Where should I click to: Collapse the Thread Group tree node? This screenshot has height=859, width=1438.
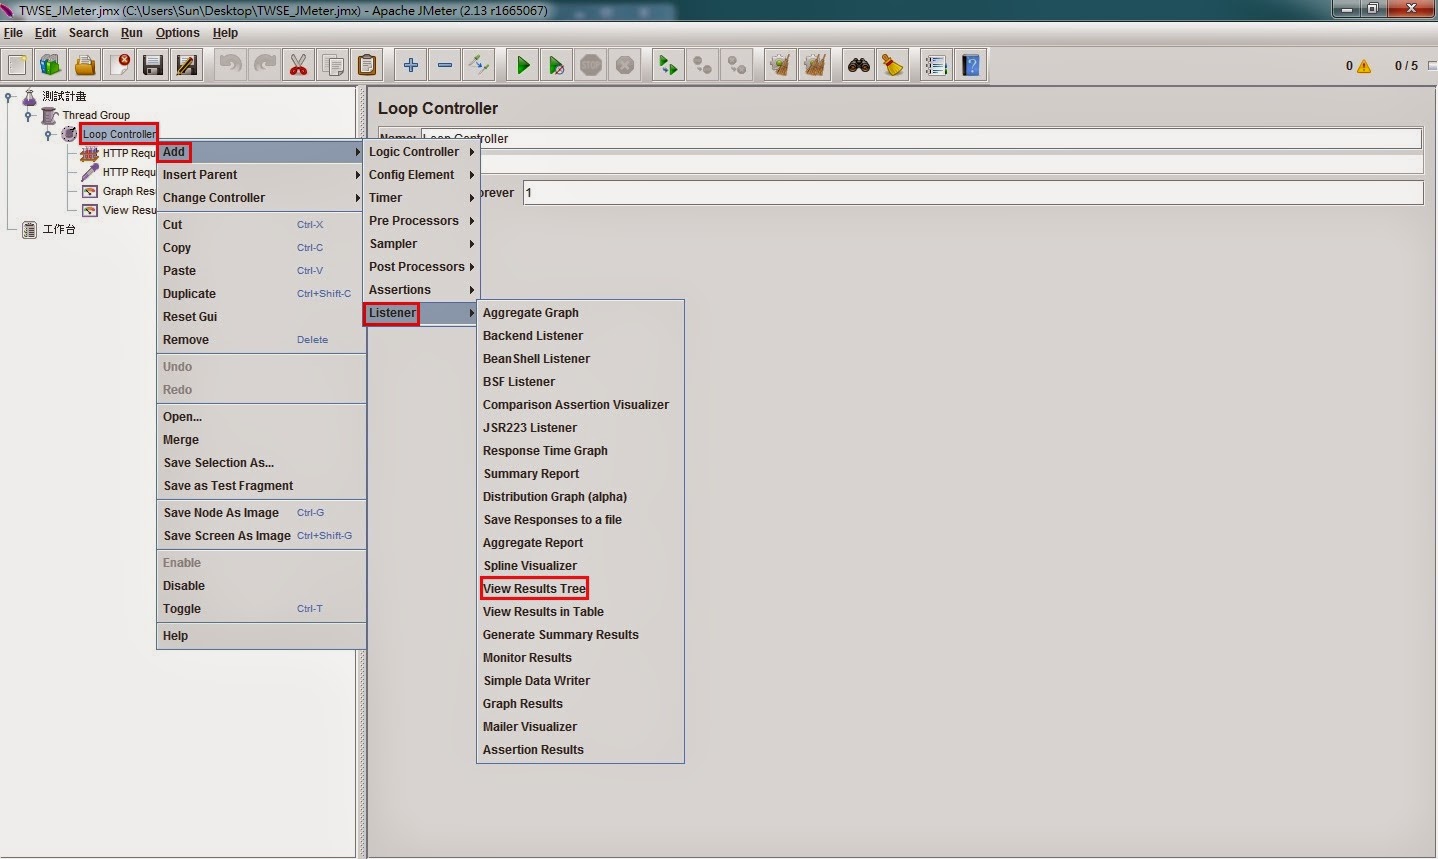click(29, 116)
